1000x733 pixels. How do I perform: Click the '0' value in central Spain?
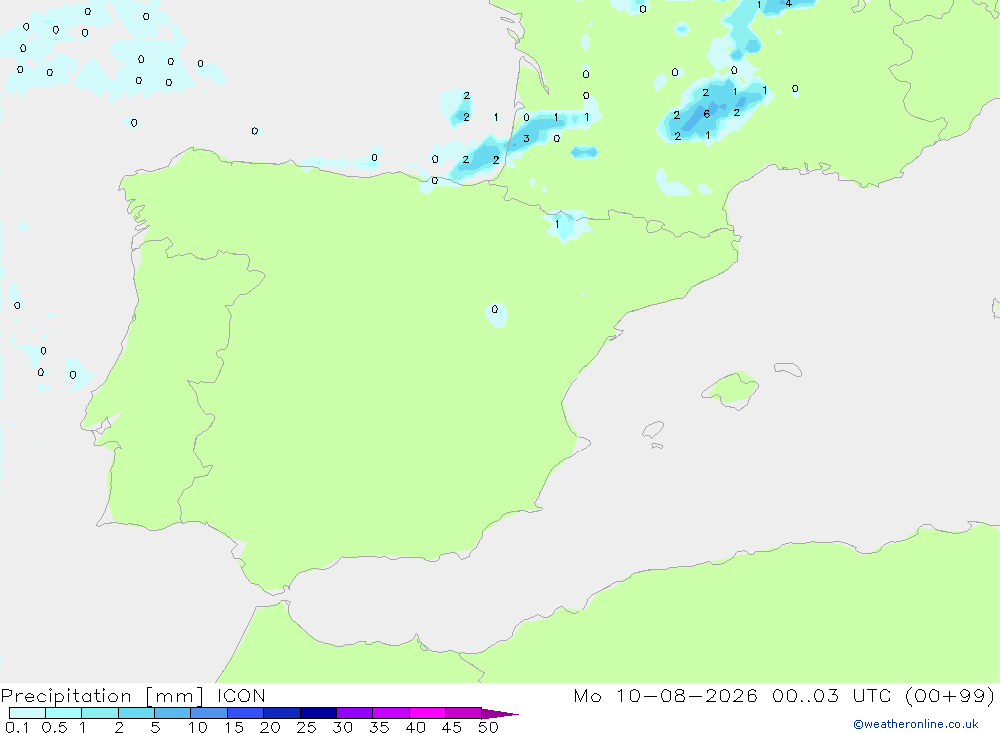(x=495, y=309)
